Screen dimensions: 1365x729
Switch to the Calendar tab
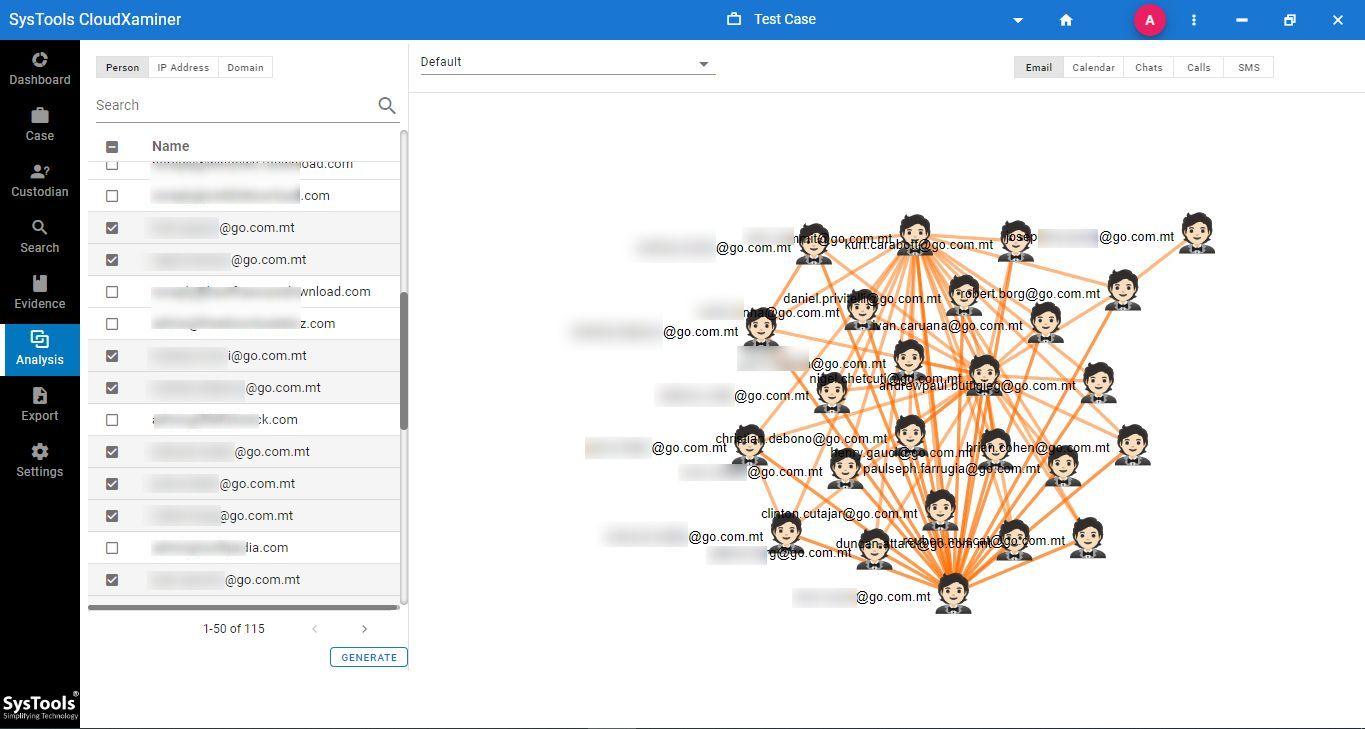click(x=1093, y=68)
